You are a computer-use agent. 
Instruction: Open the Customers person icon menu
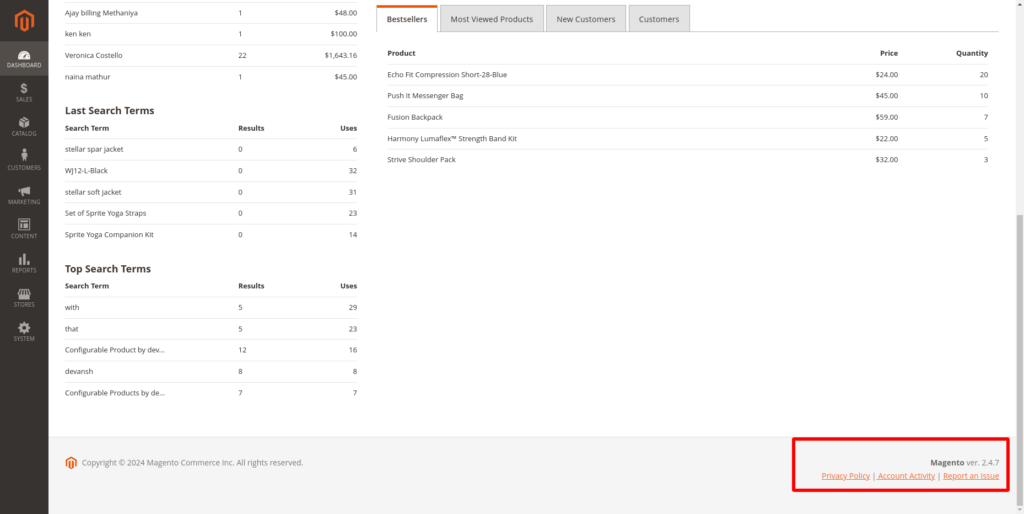tap(24, 161)
